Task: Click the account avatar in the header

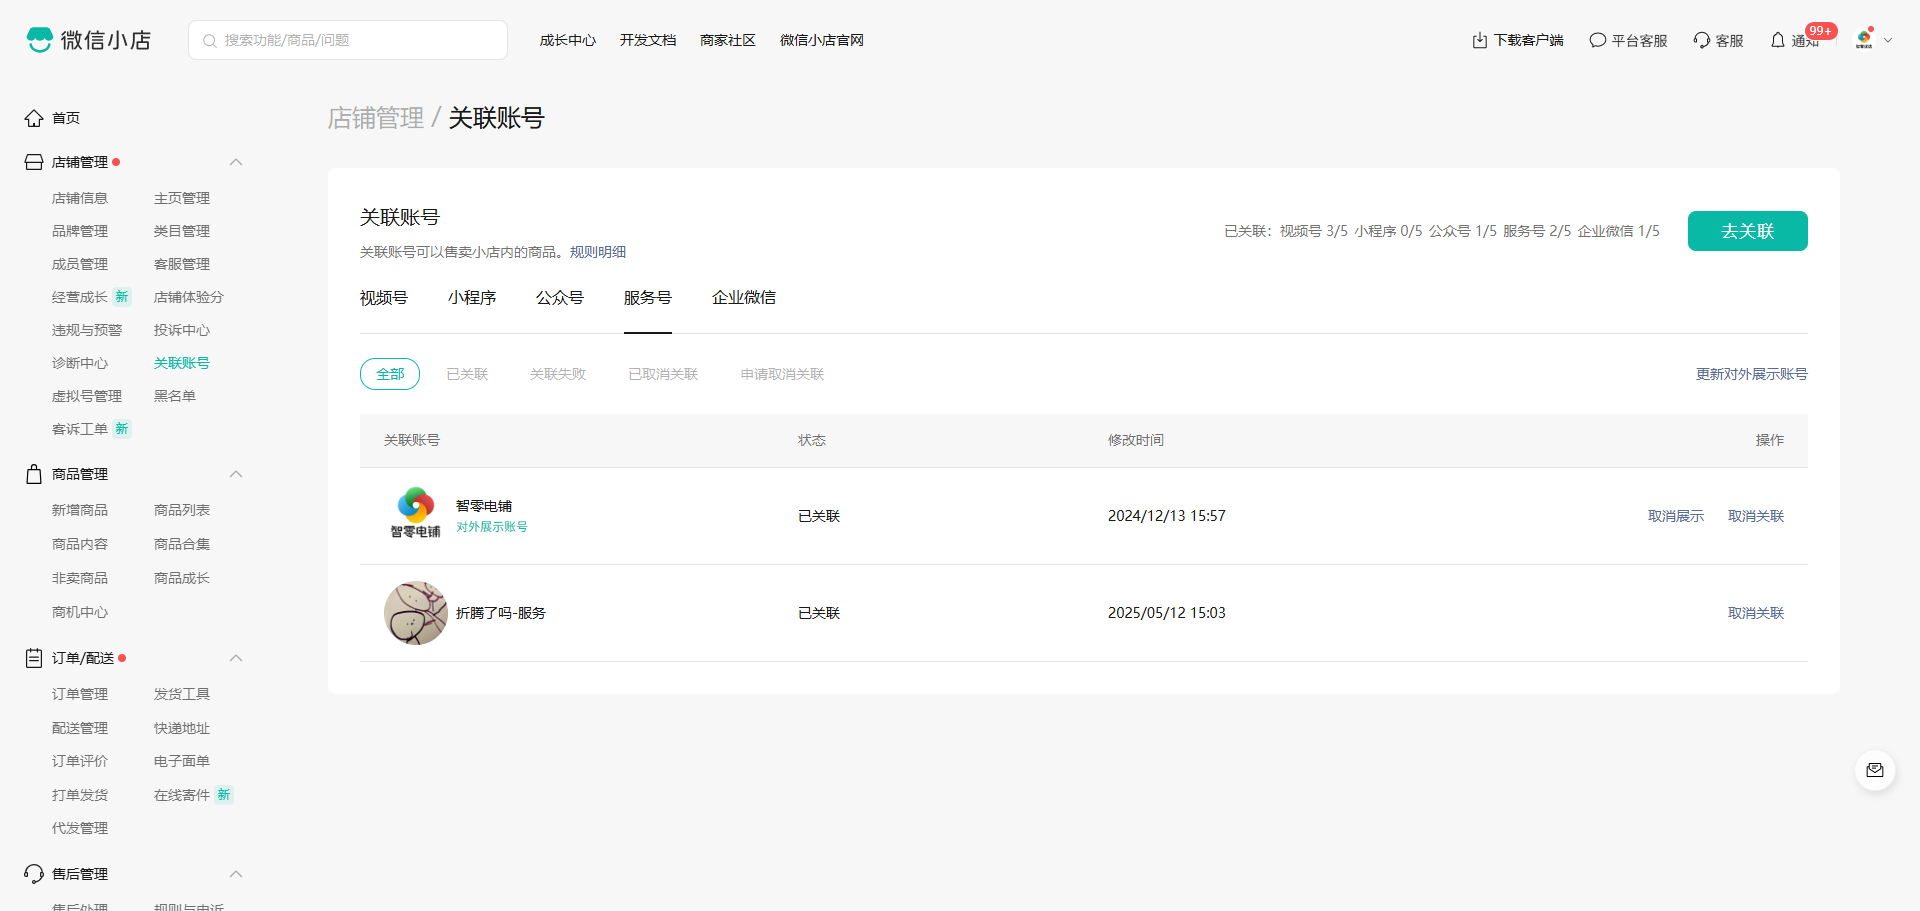Action: tap(1864, 39)
